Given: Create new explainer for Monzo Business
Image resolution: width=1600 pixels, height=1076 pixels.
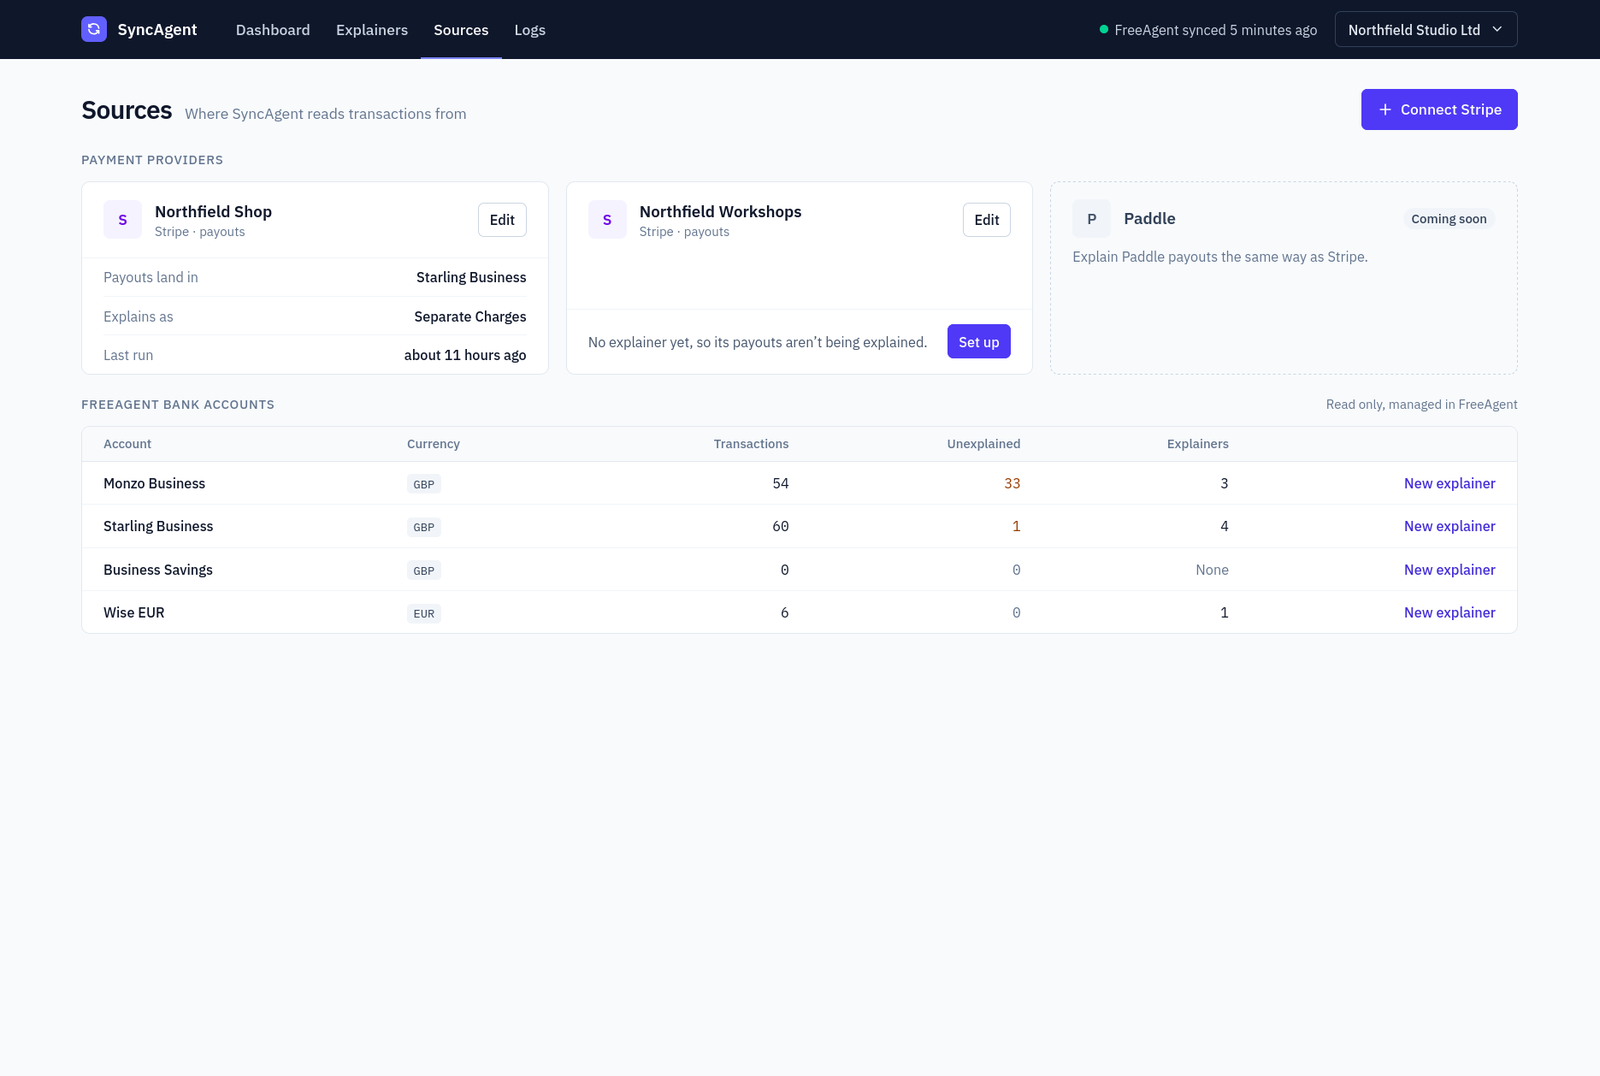Looking at the screenshot, I should coord(1450,483).
